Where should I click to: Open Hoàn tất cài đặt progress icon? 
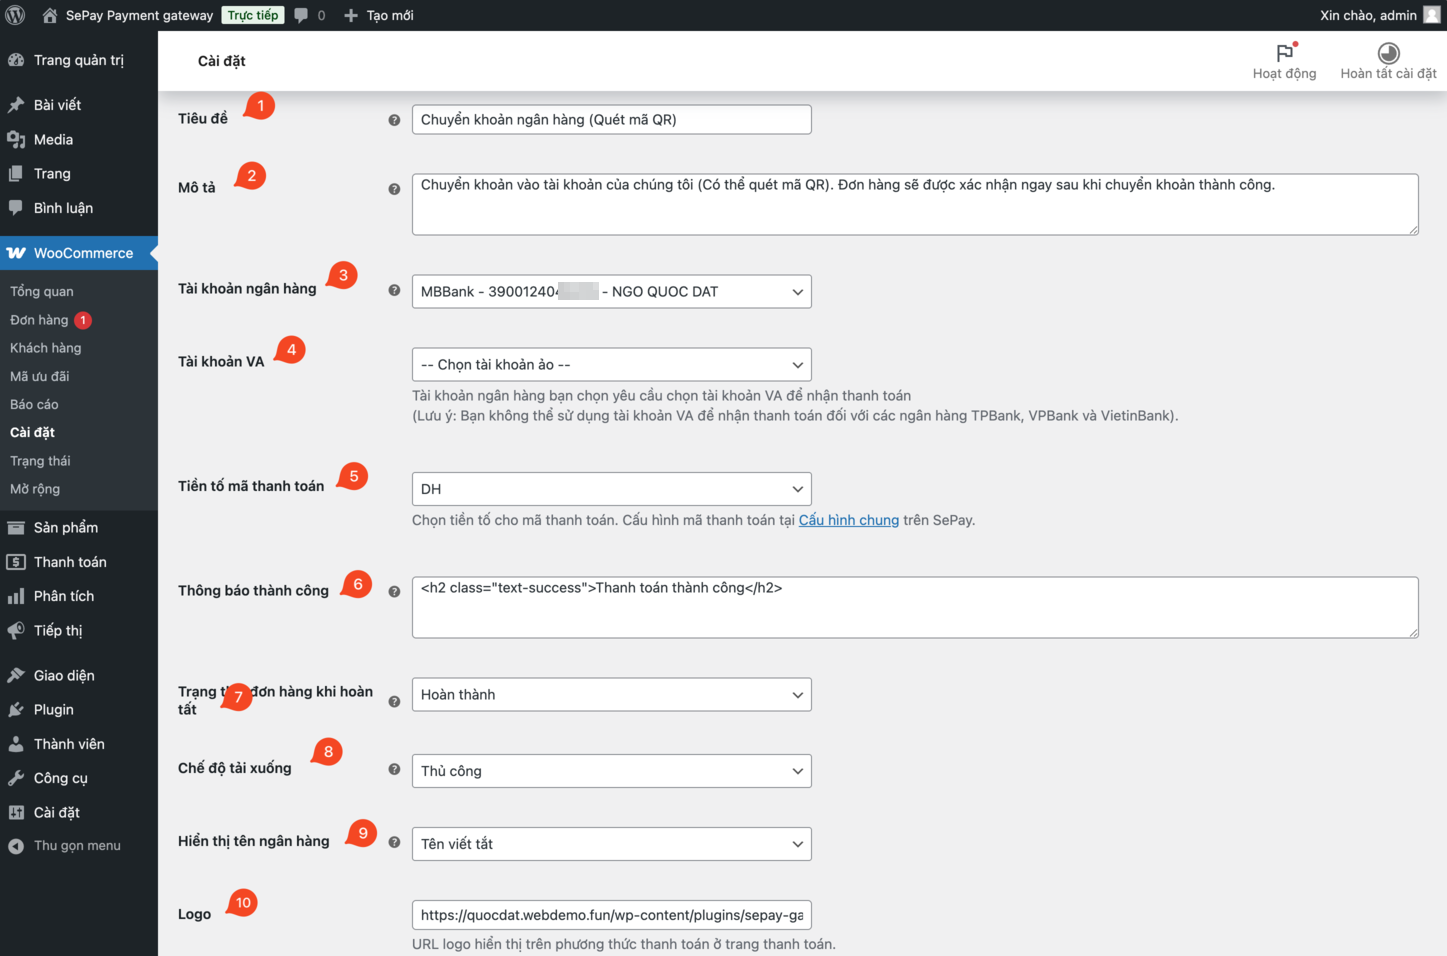click(x=1388, y=53)
